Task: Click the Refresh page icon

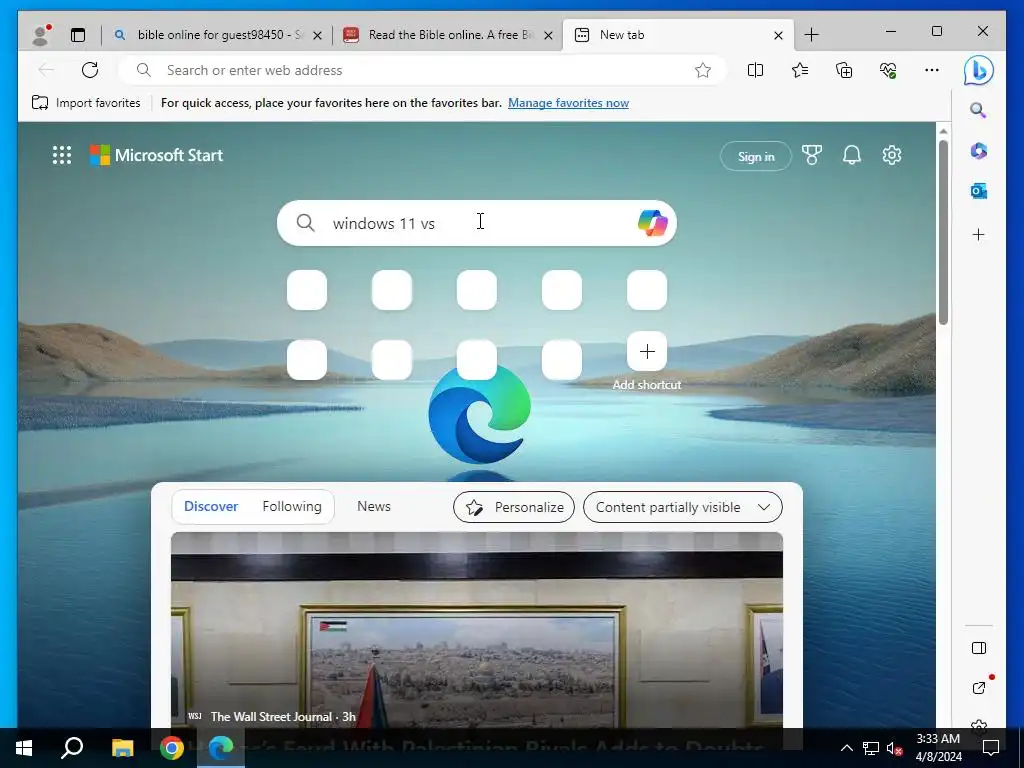Action: click(90, 70)
